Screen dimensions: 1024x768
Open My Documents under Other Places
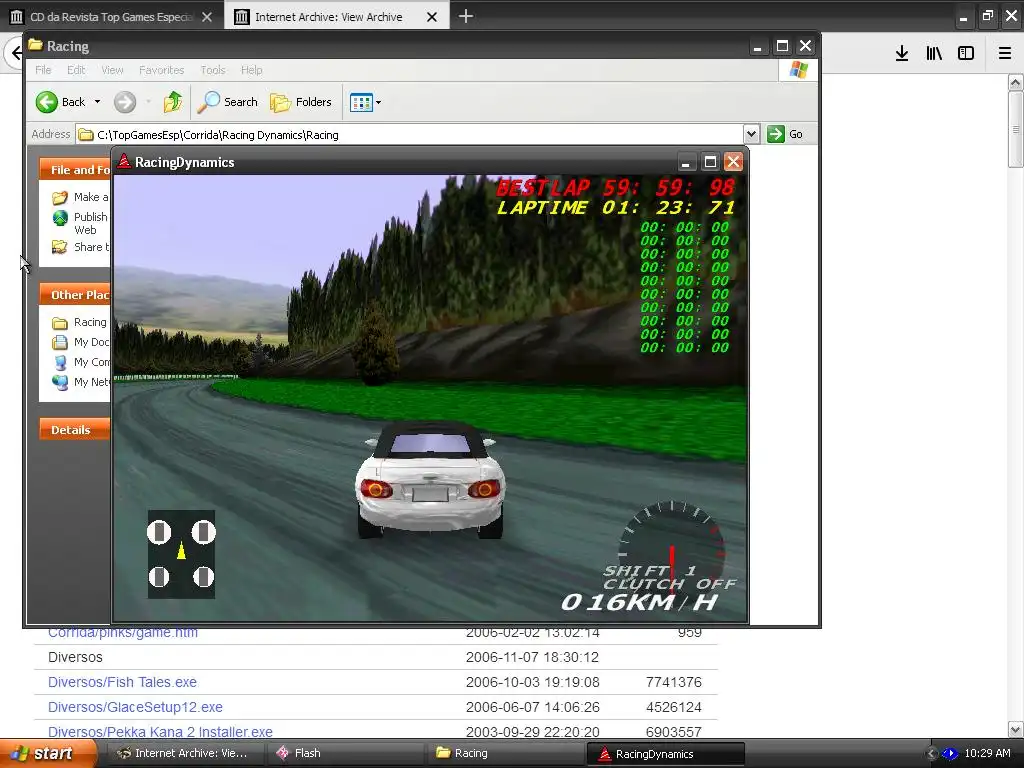tap(80, 342)
